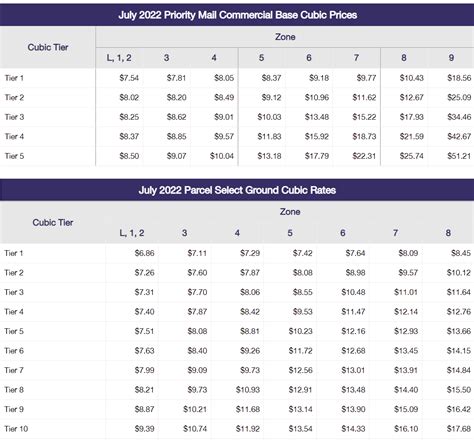Click the Priority Mail Commercial Base Cubic Prices title
Viewport: 474px width, 448px height.
tap(237, 15)
